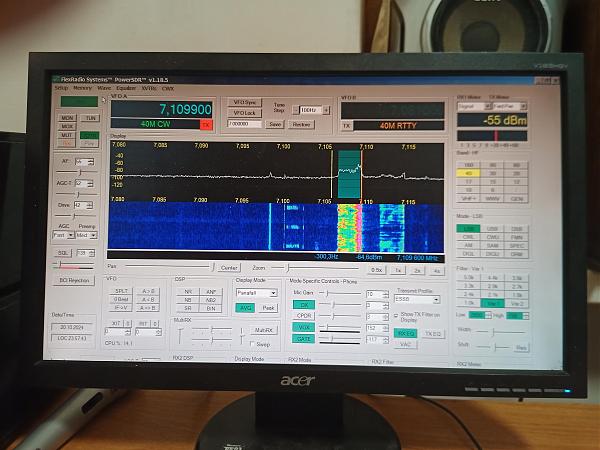This screenshot has width=600, height=450.
Task: Toggle the AVG display averaging button
Action: pos(246,308)
